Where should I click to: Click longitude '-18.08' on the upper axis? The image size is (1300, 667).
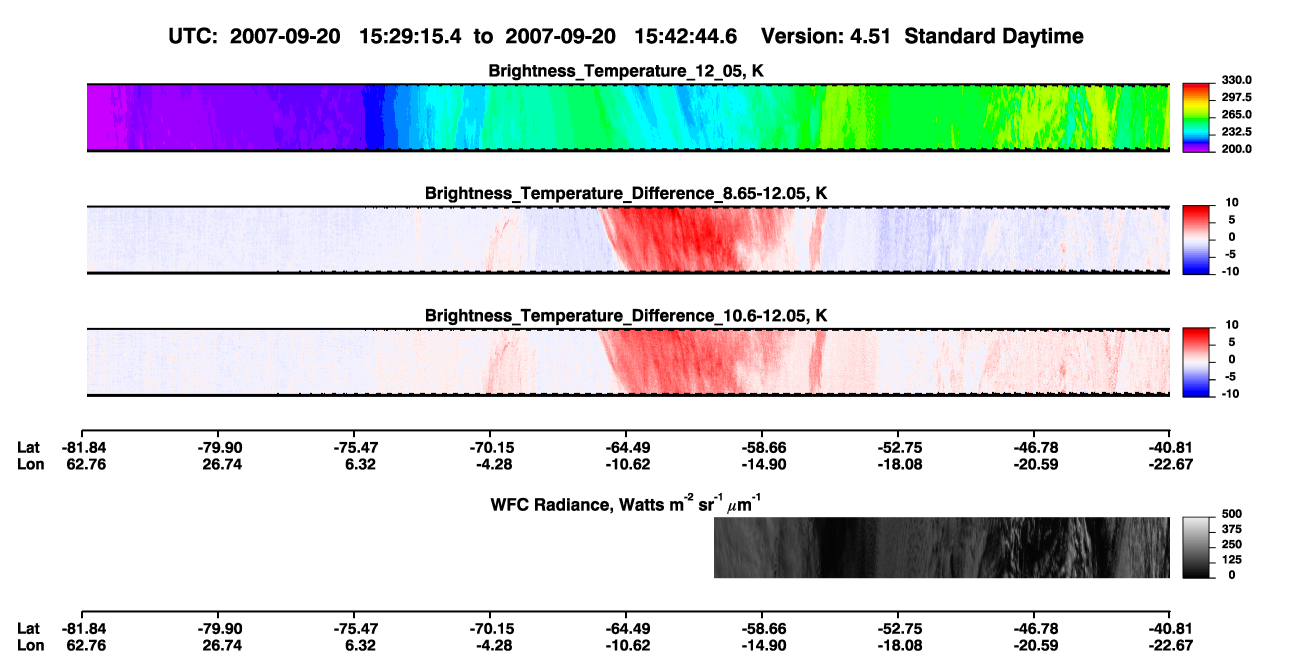[x=898, y=464]
